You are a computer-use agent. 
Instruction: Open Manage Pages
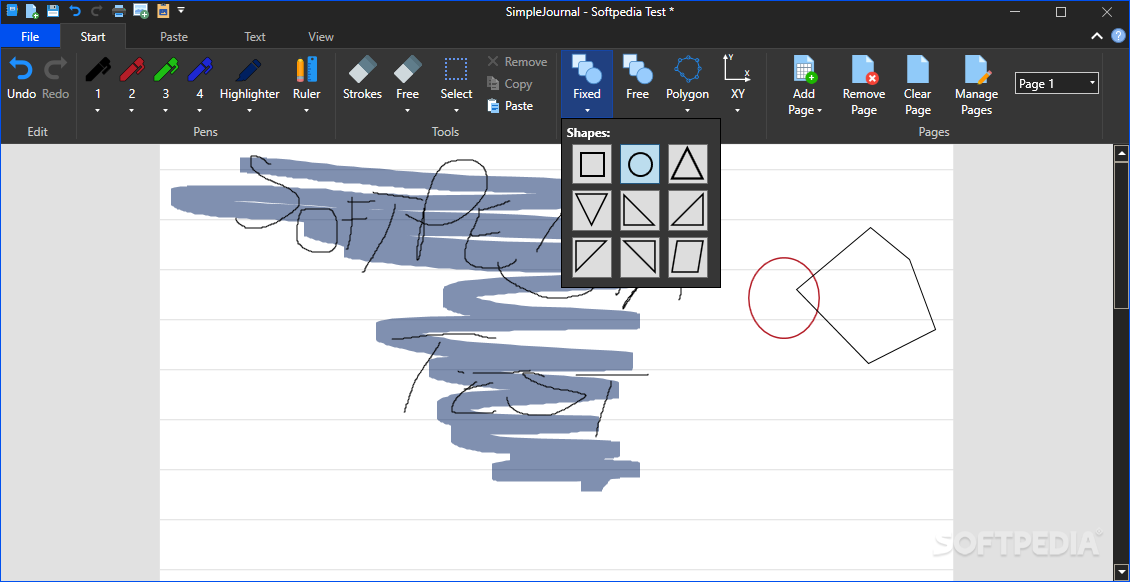pos(976,85)
